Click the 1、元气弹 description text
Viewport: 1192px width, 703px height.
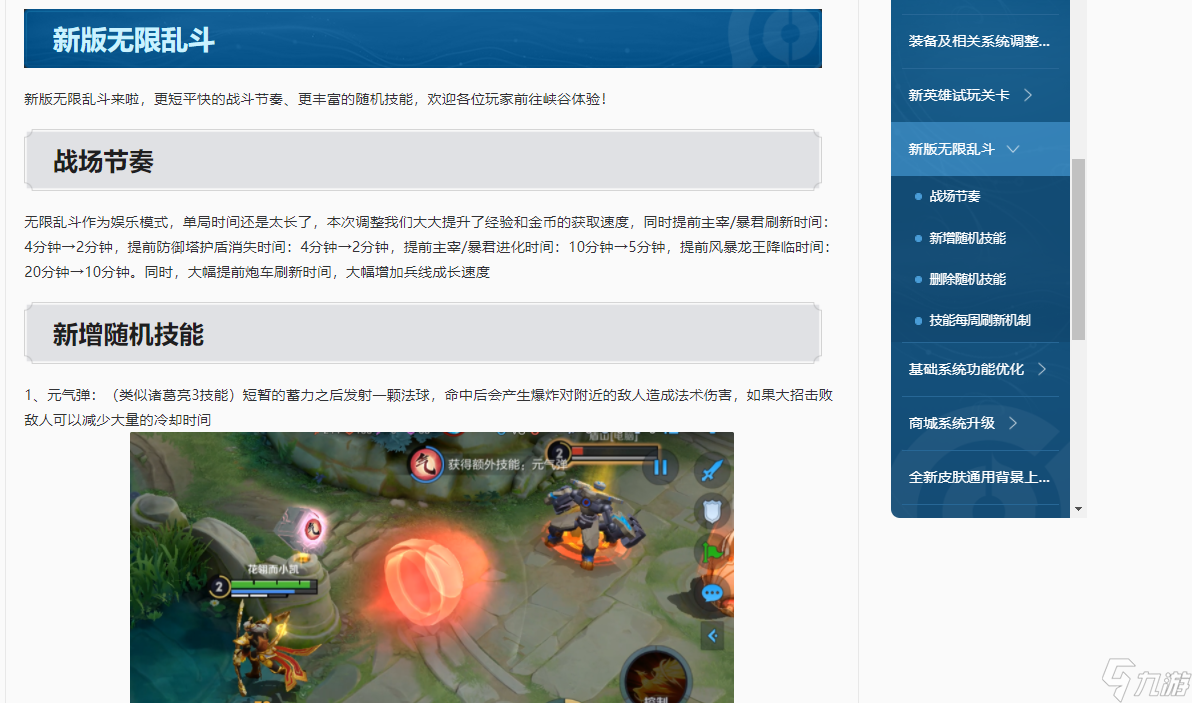click(429, 407)
